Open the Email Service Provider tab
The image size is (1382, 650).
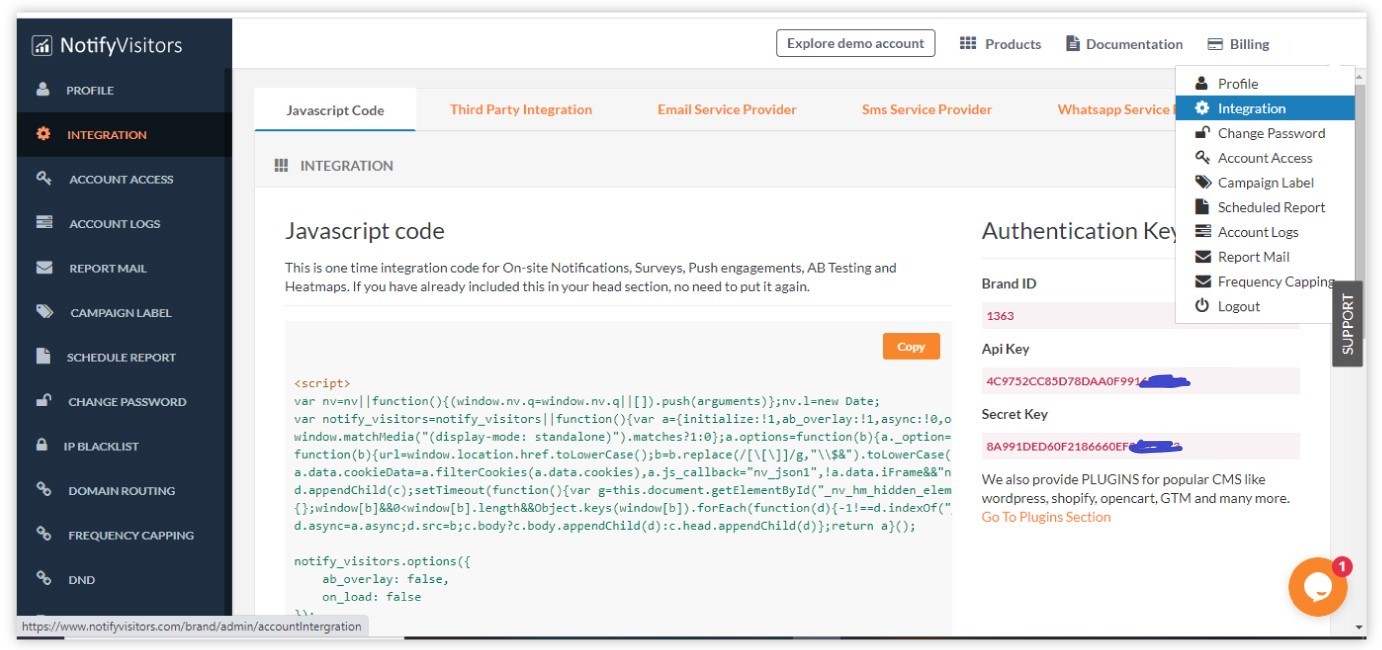tap(726, 110)
